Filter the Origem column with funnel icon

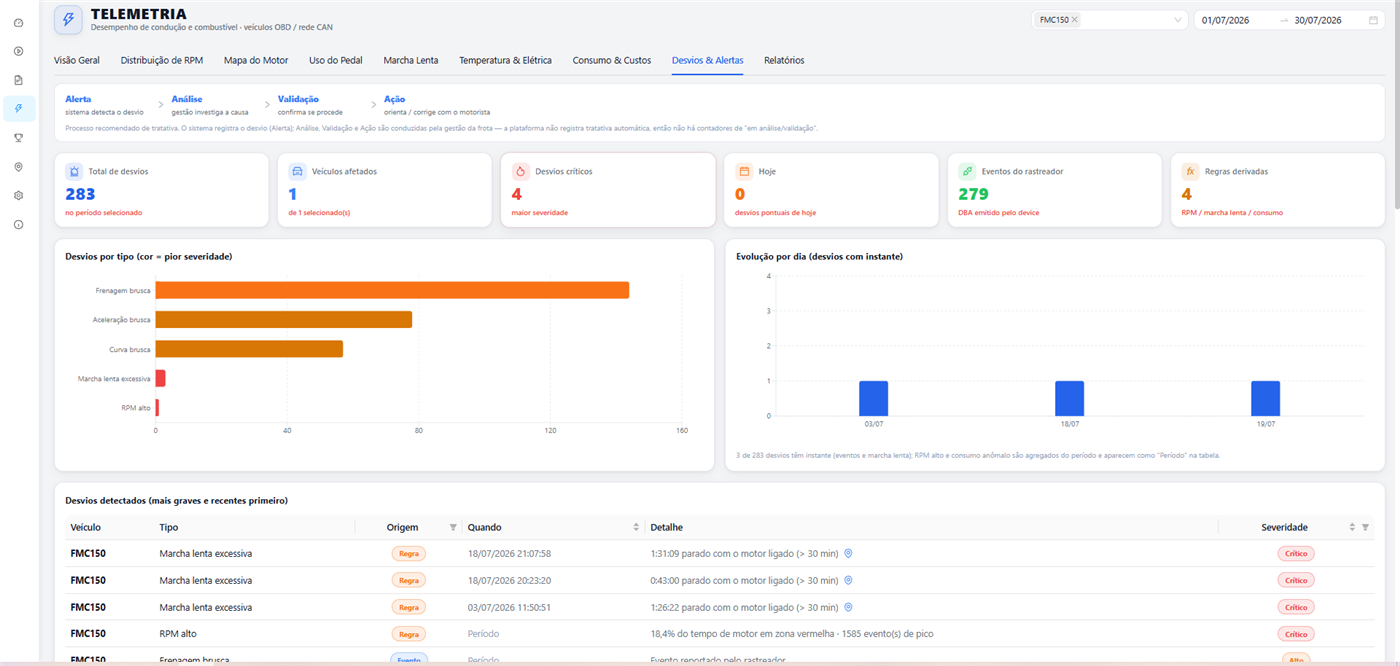452,527
